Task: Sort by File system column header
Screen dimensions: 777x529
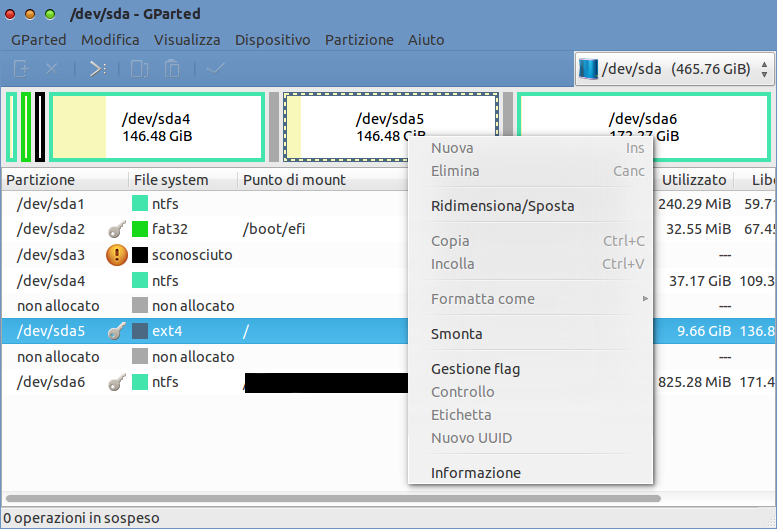Action: [183, 180]
